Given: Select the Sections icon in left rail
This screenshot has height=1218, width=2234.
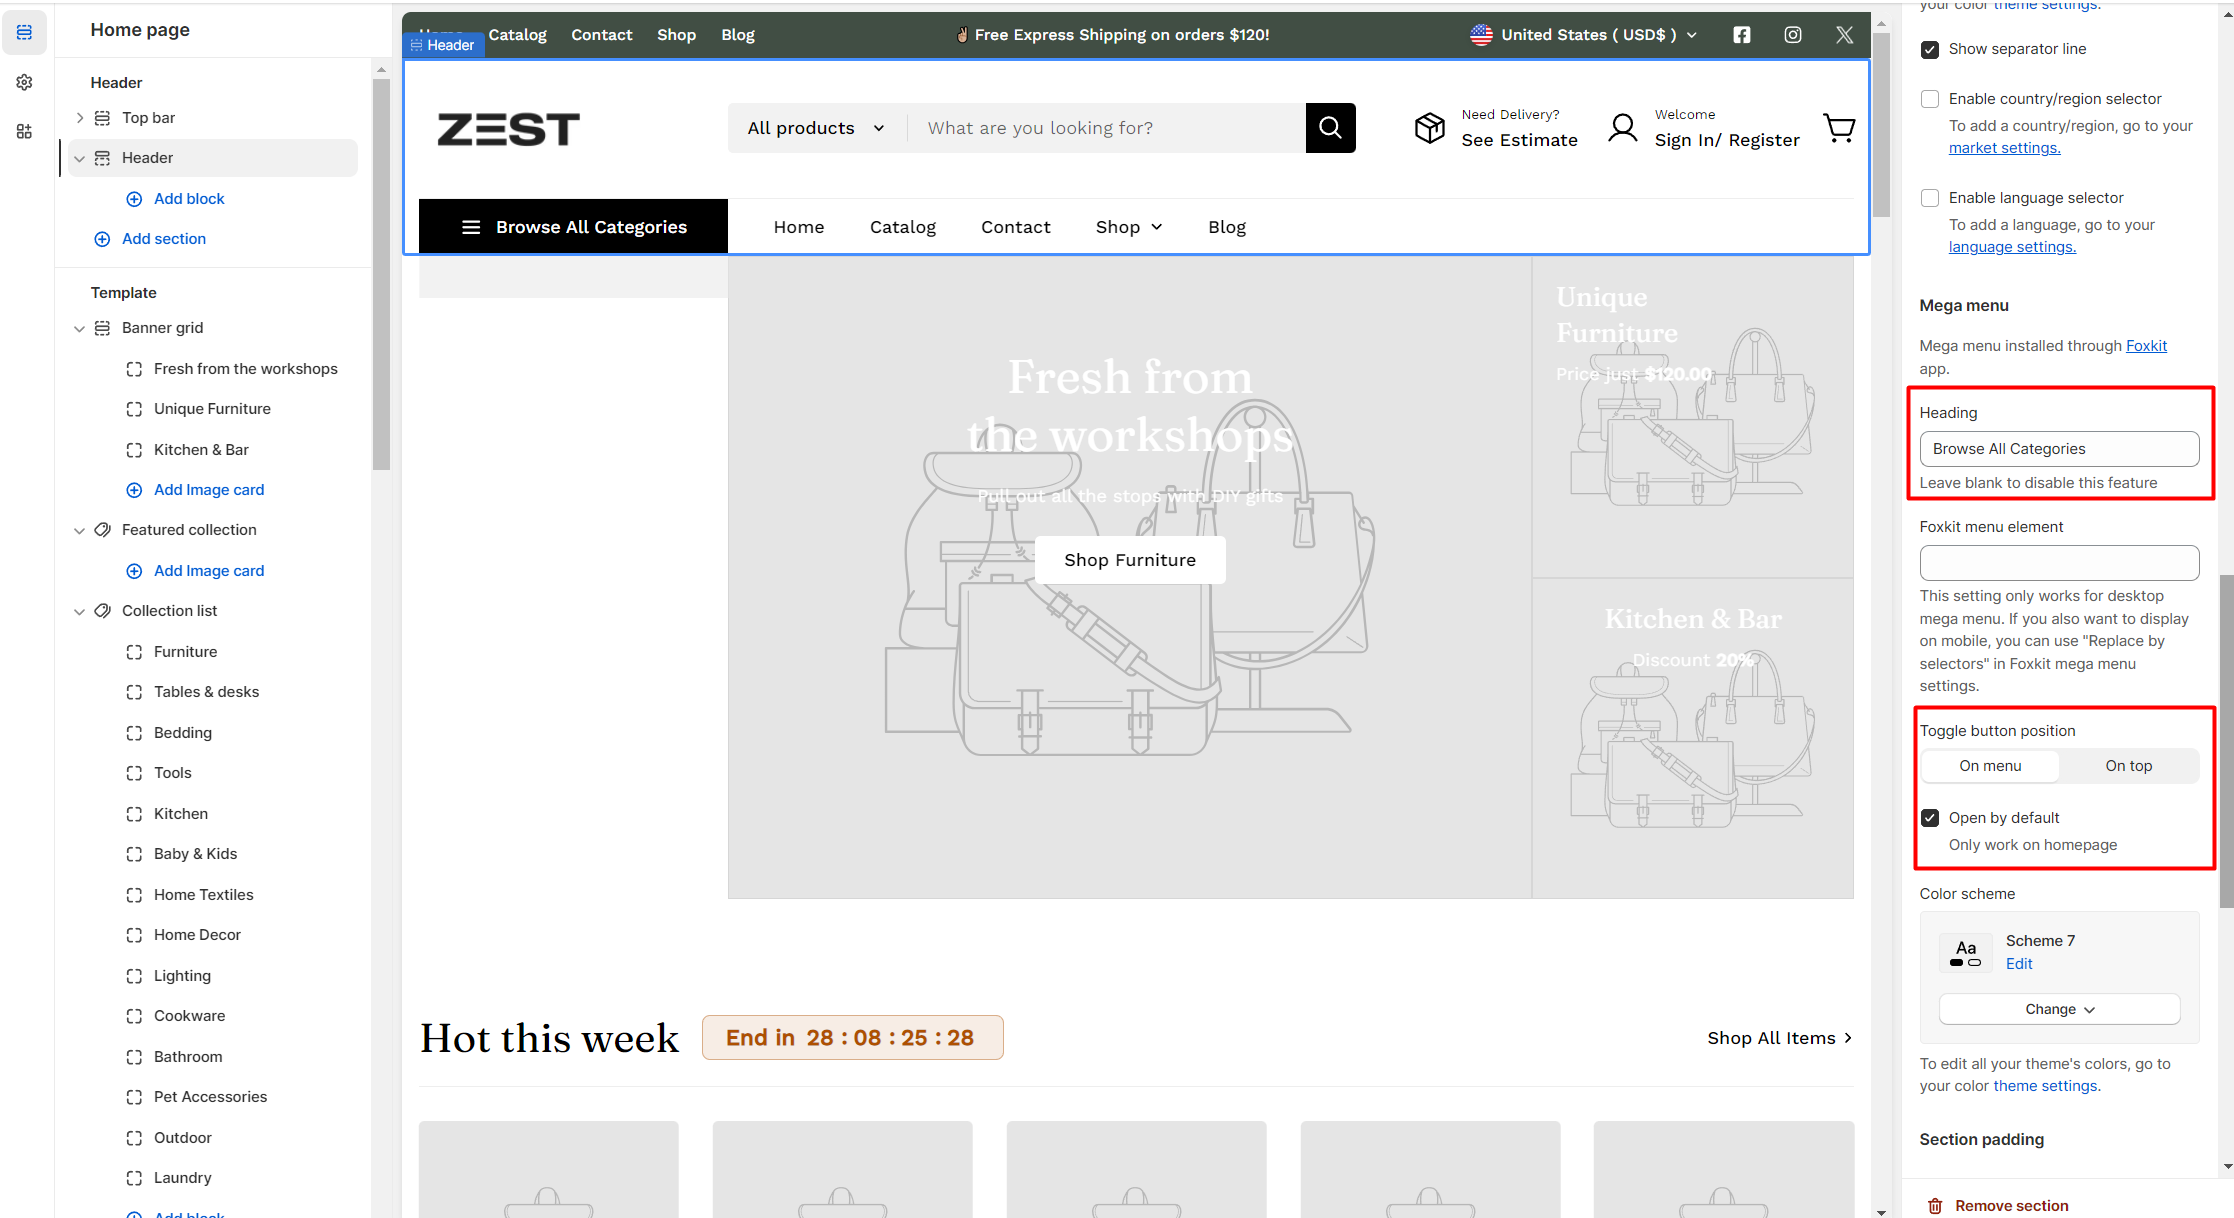Looking at the screenshot, I should click(24, 33).
